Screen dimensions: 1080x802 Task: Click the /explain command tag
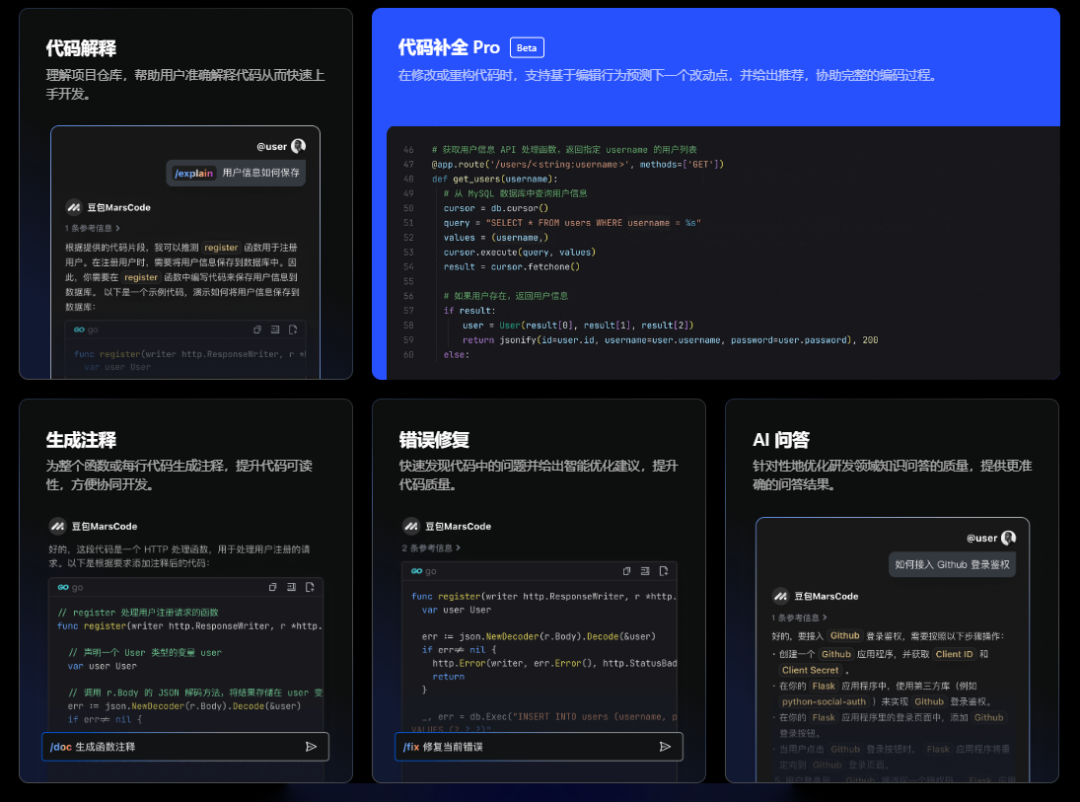click(x=194, y=173)
